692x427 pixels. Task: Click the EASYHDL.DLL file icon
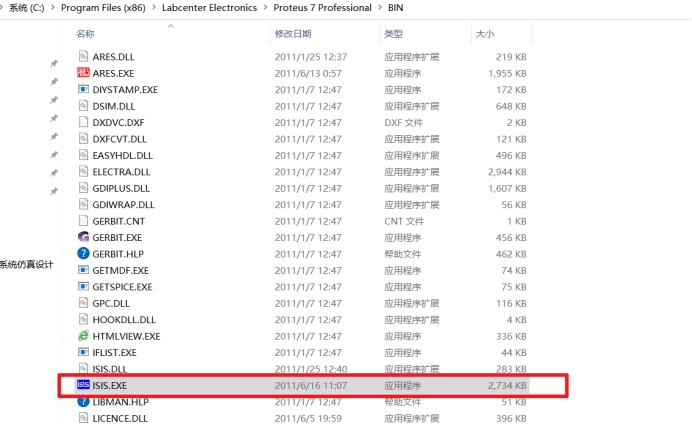pos(83,155)
